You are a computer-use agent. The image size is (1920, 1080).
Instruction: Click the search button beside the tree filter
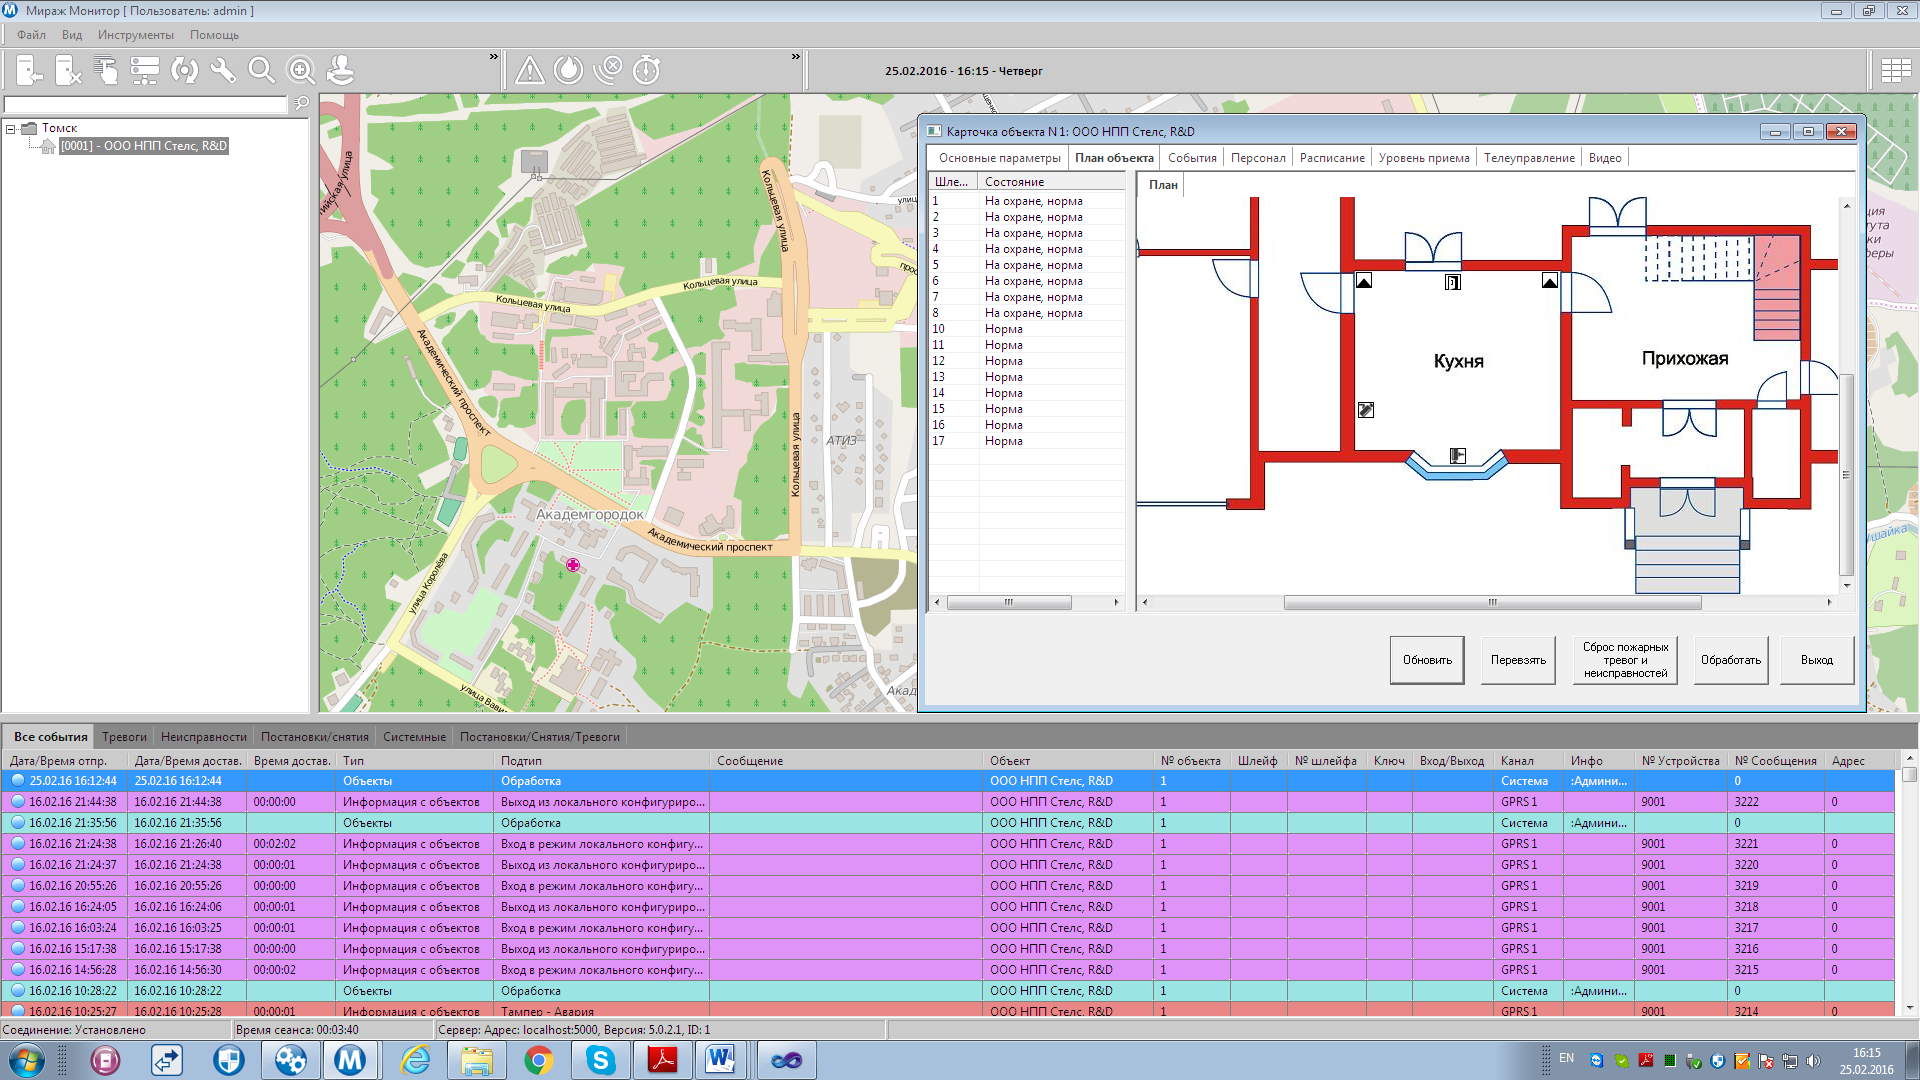tap(300, 104)
